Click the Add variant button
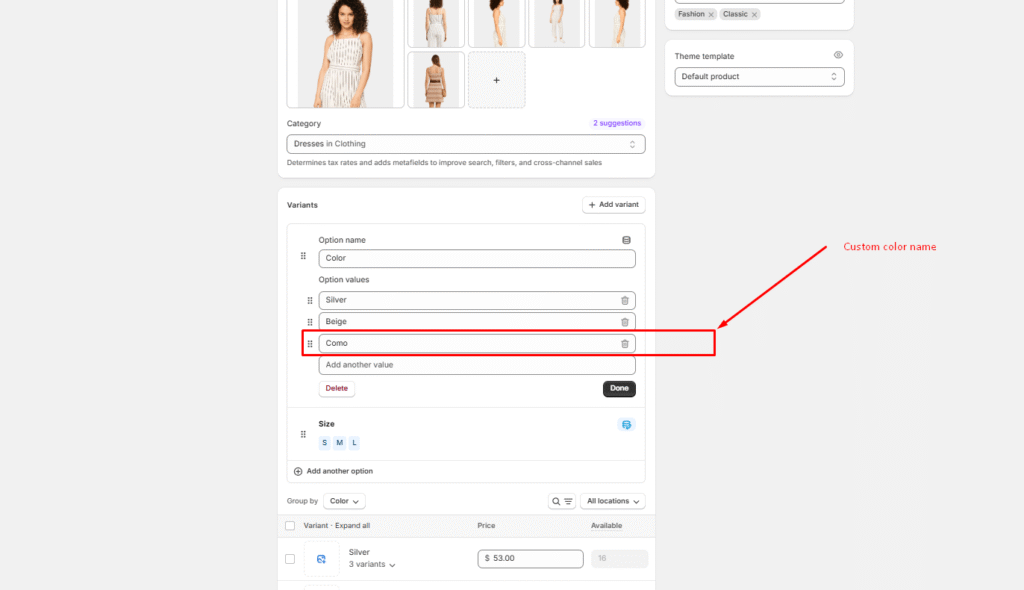The width and height of the screenshot is (1024, 590). (x=613, y=205)
